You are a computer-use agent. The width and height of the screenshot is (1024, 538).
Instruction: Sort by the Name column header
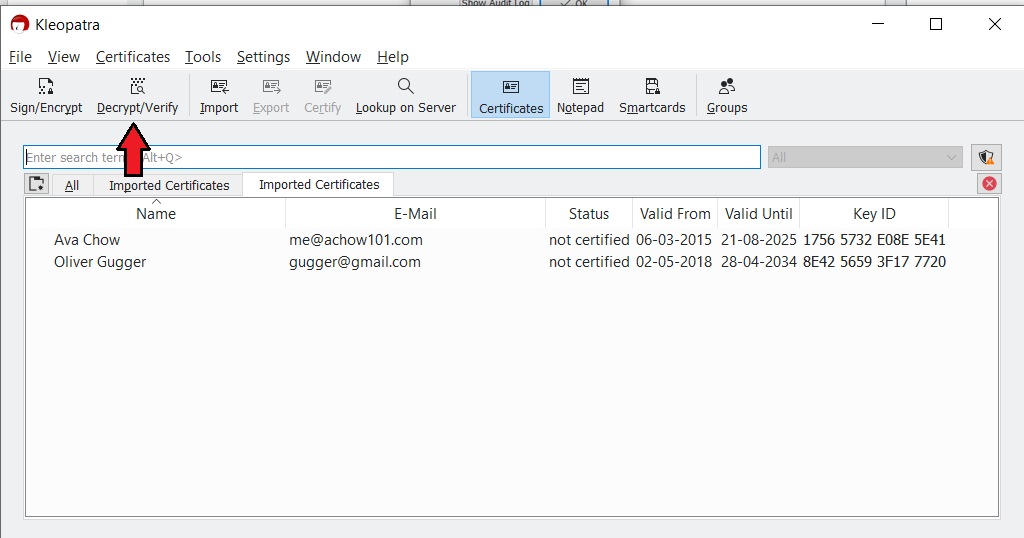(x=155, y=214)
